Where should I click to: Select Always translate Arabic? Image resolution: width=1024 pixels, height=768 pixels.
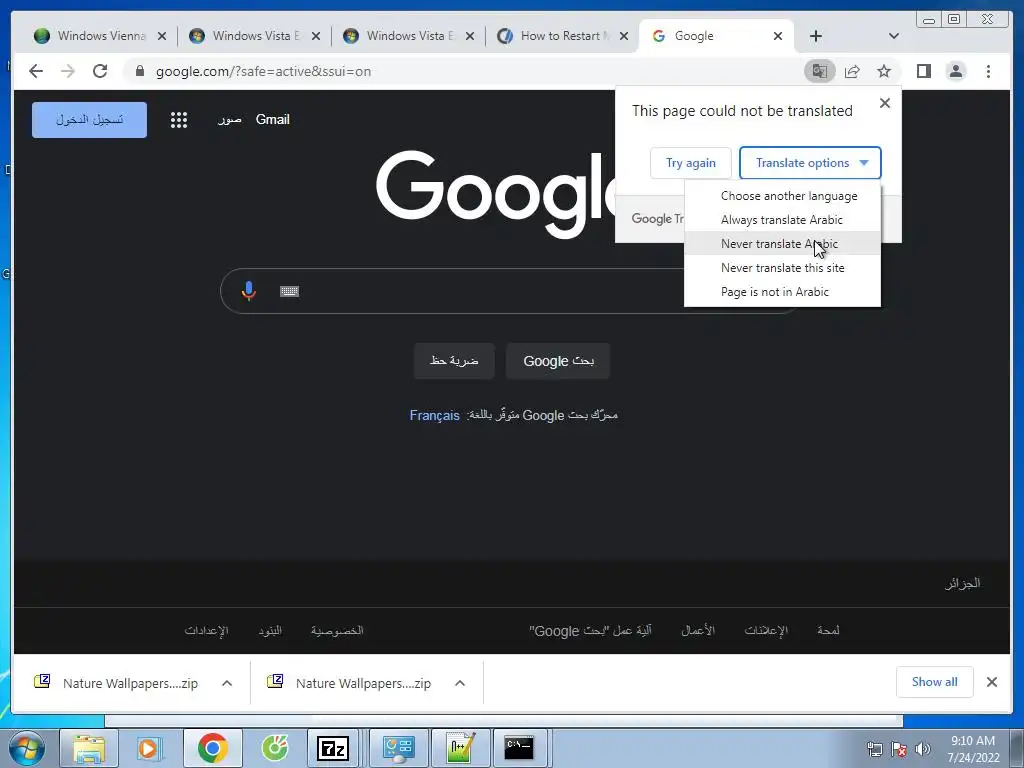click(x=782, y=220)
